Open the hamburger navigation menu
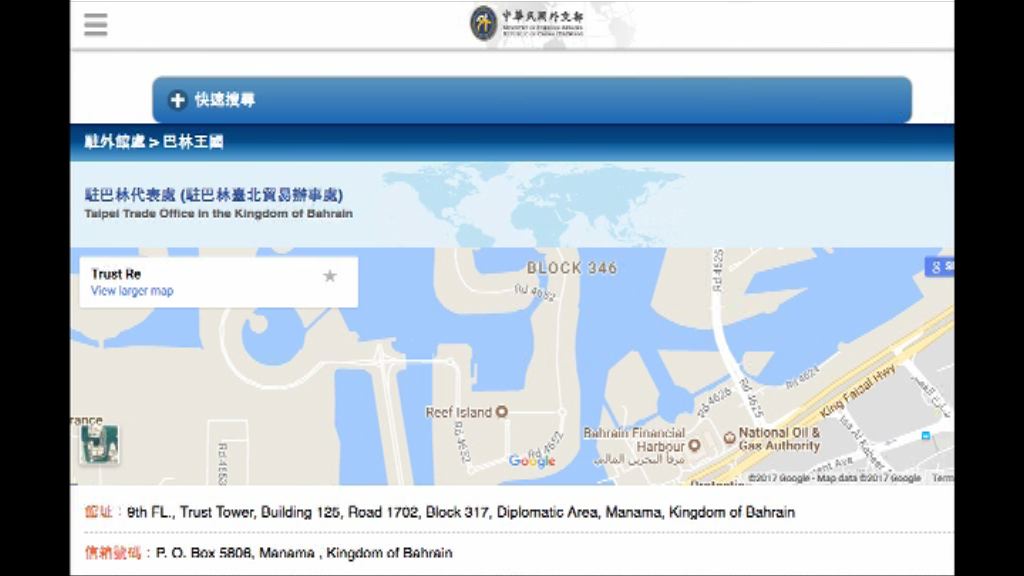This screenshot has width=1024, height=576. point(95,23)
